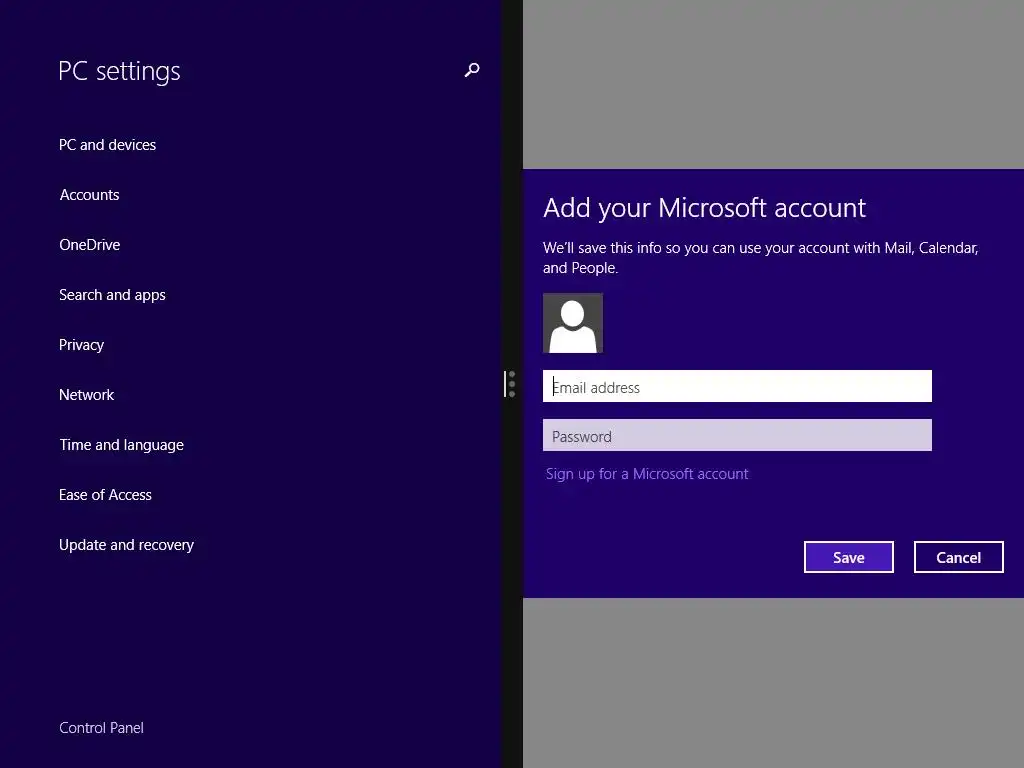The height and width of the screenshot is (768, 1024).
Task: Open Privacy settings
Action: [x=81, y=345]
